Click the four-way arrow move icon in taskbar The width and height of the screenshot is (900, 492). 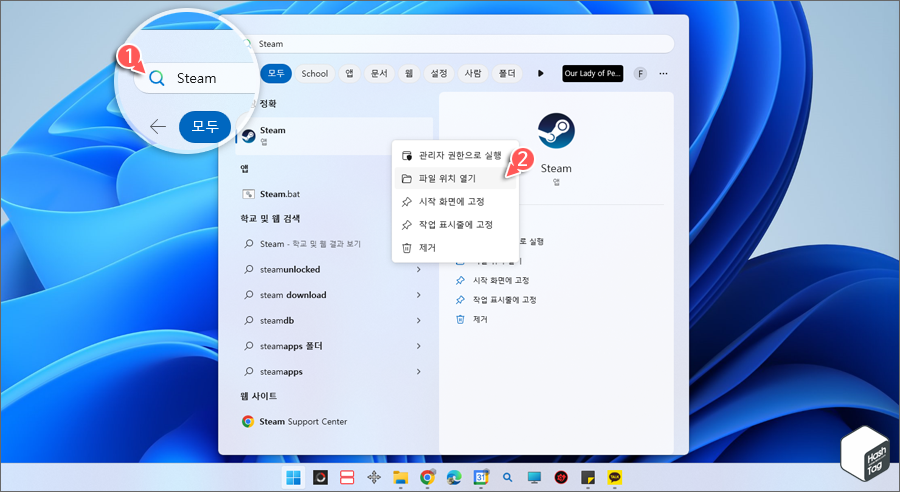coord(374,477)
